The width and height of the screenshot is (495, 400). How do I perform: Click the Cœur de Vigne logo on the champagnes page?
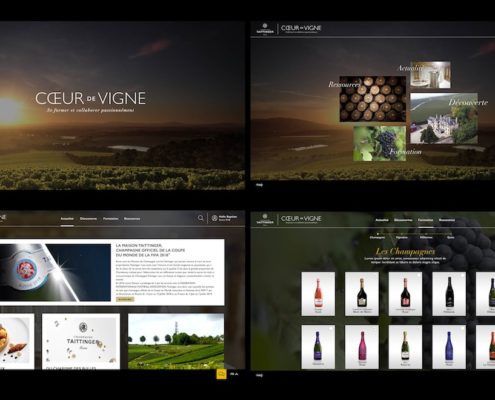[x=301, y=219]
